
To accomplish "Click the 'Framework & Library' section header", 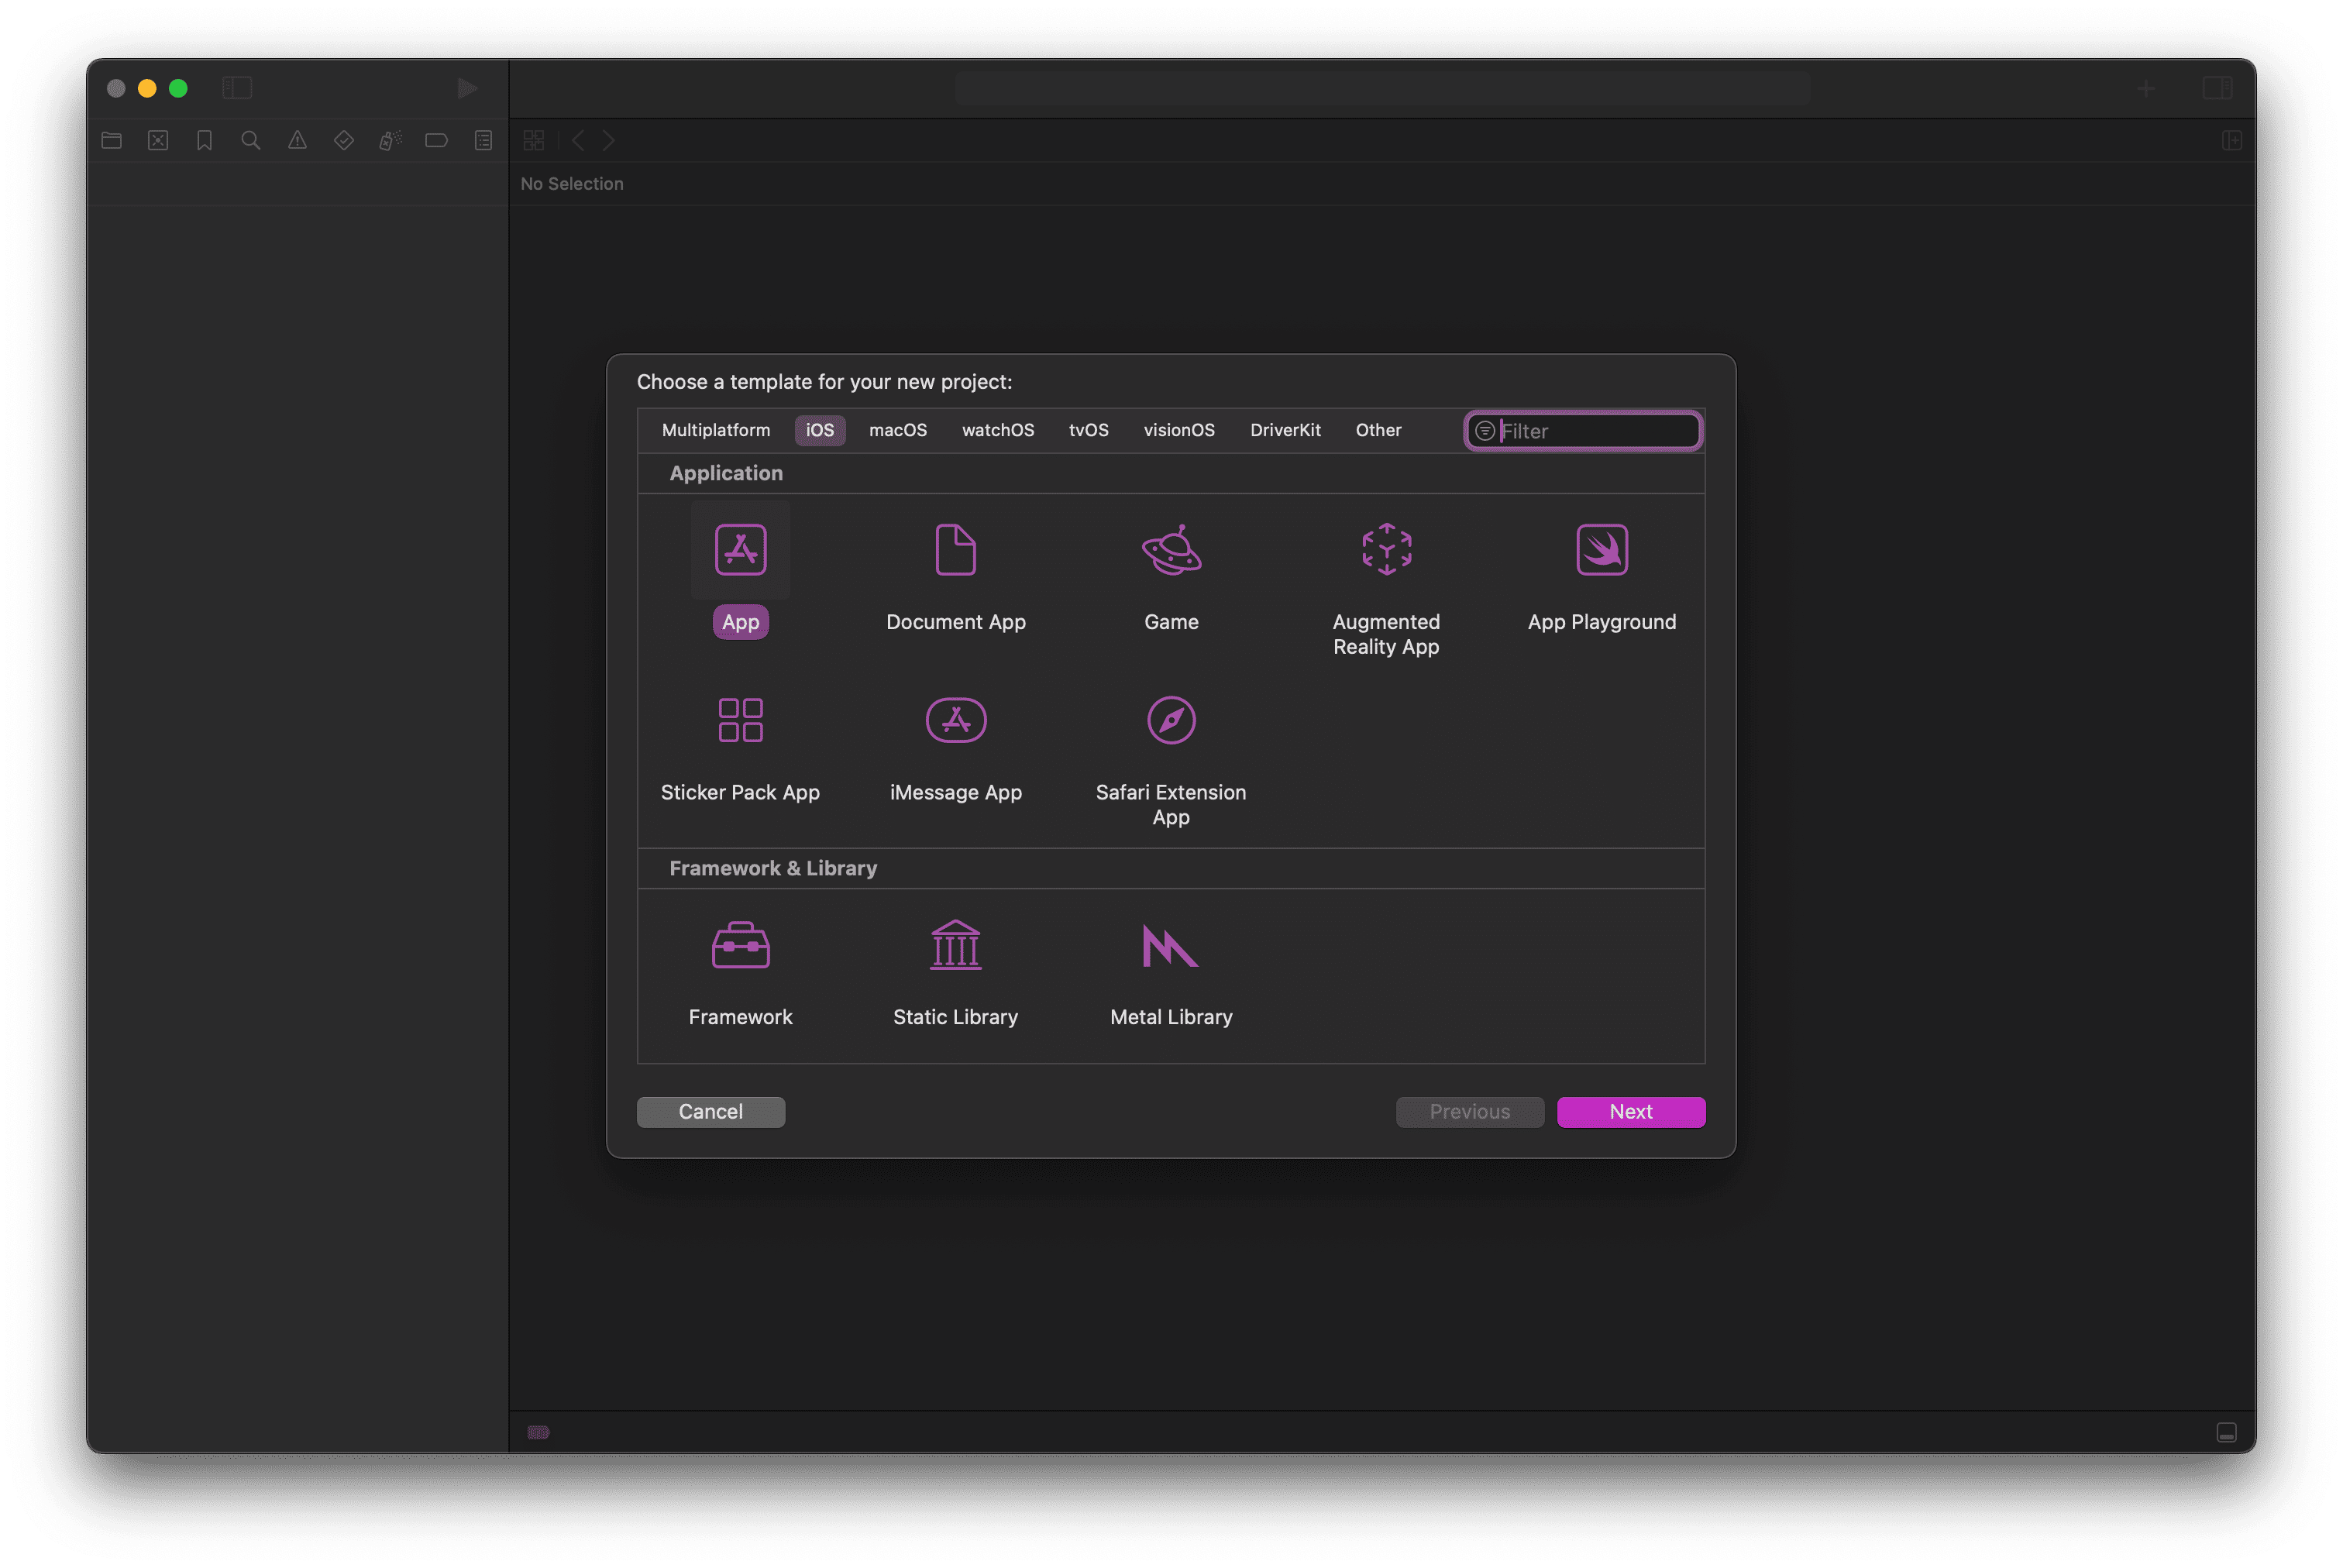I will (773, 868).
